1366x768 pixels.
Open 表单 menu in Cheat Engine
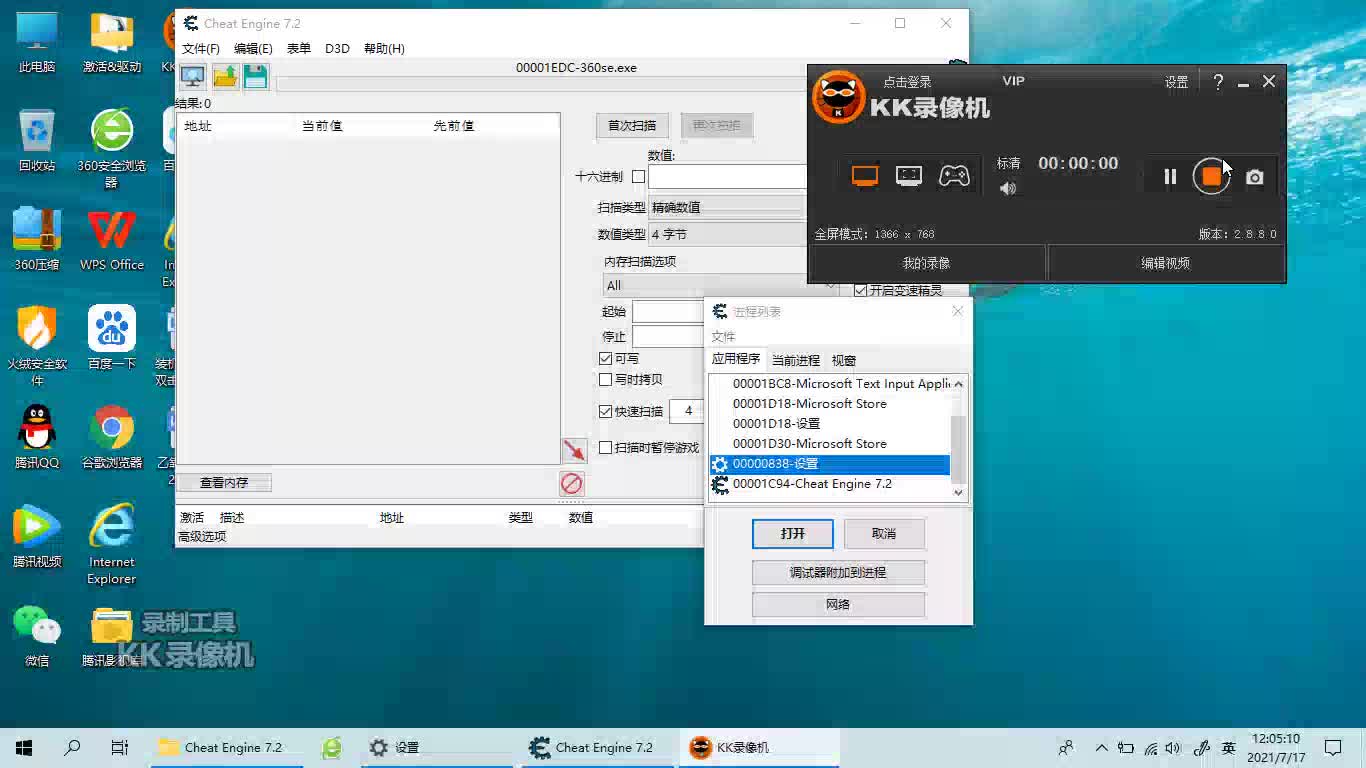299,48
